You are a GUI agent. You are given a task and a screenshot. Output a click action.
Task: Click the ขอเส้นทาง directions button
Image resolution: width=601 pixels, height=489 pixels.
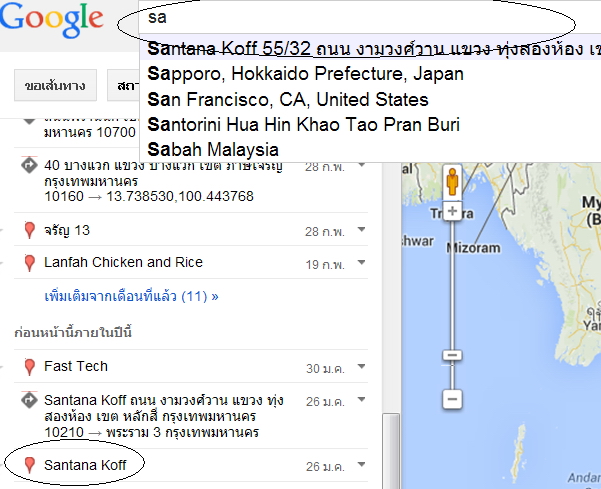55,85
